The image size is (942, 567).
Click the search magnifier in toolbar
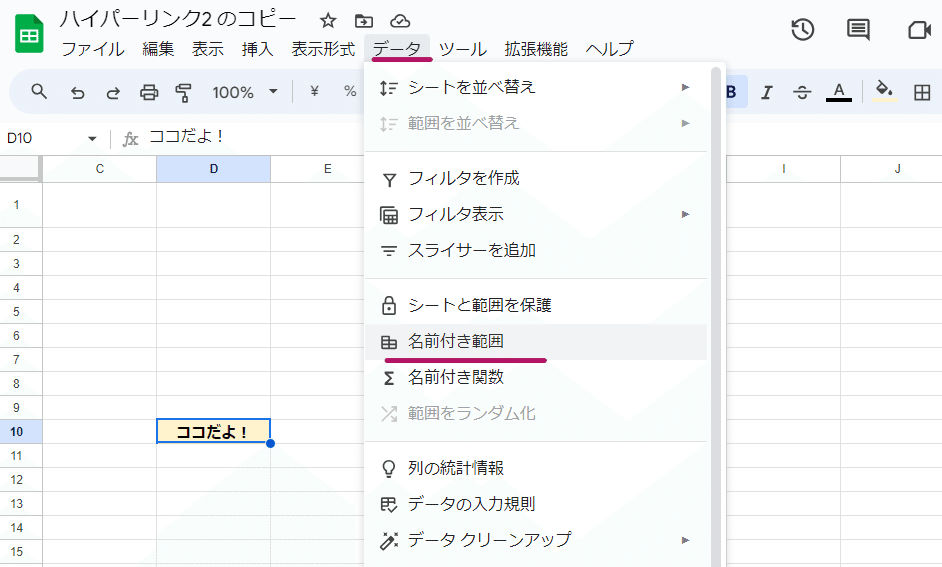pos(39,92)
